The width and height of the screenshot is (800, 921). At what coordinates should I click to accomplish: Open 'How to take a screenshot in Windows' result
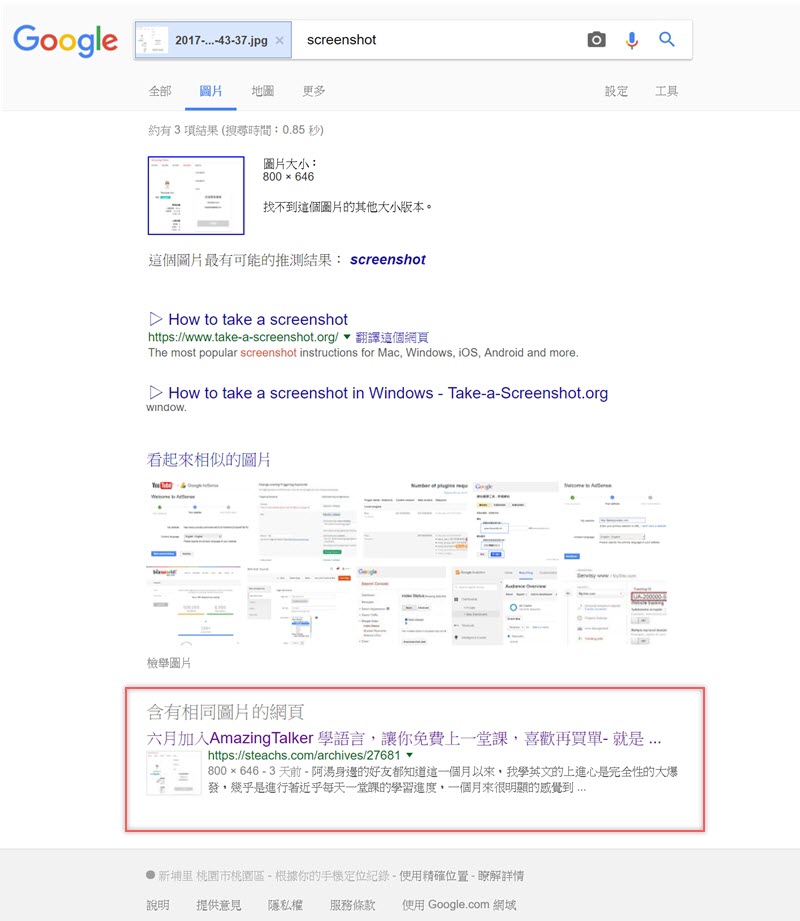pyautogui.click(x=388, y=393)
